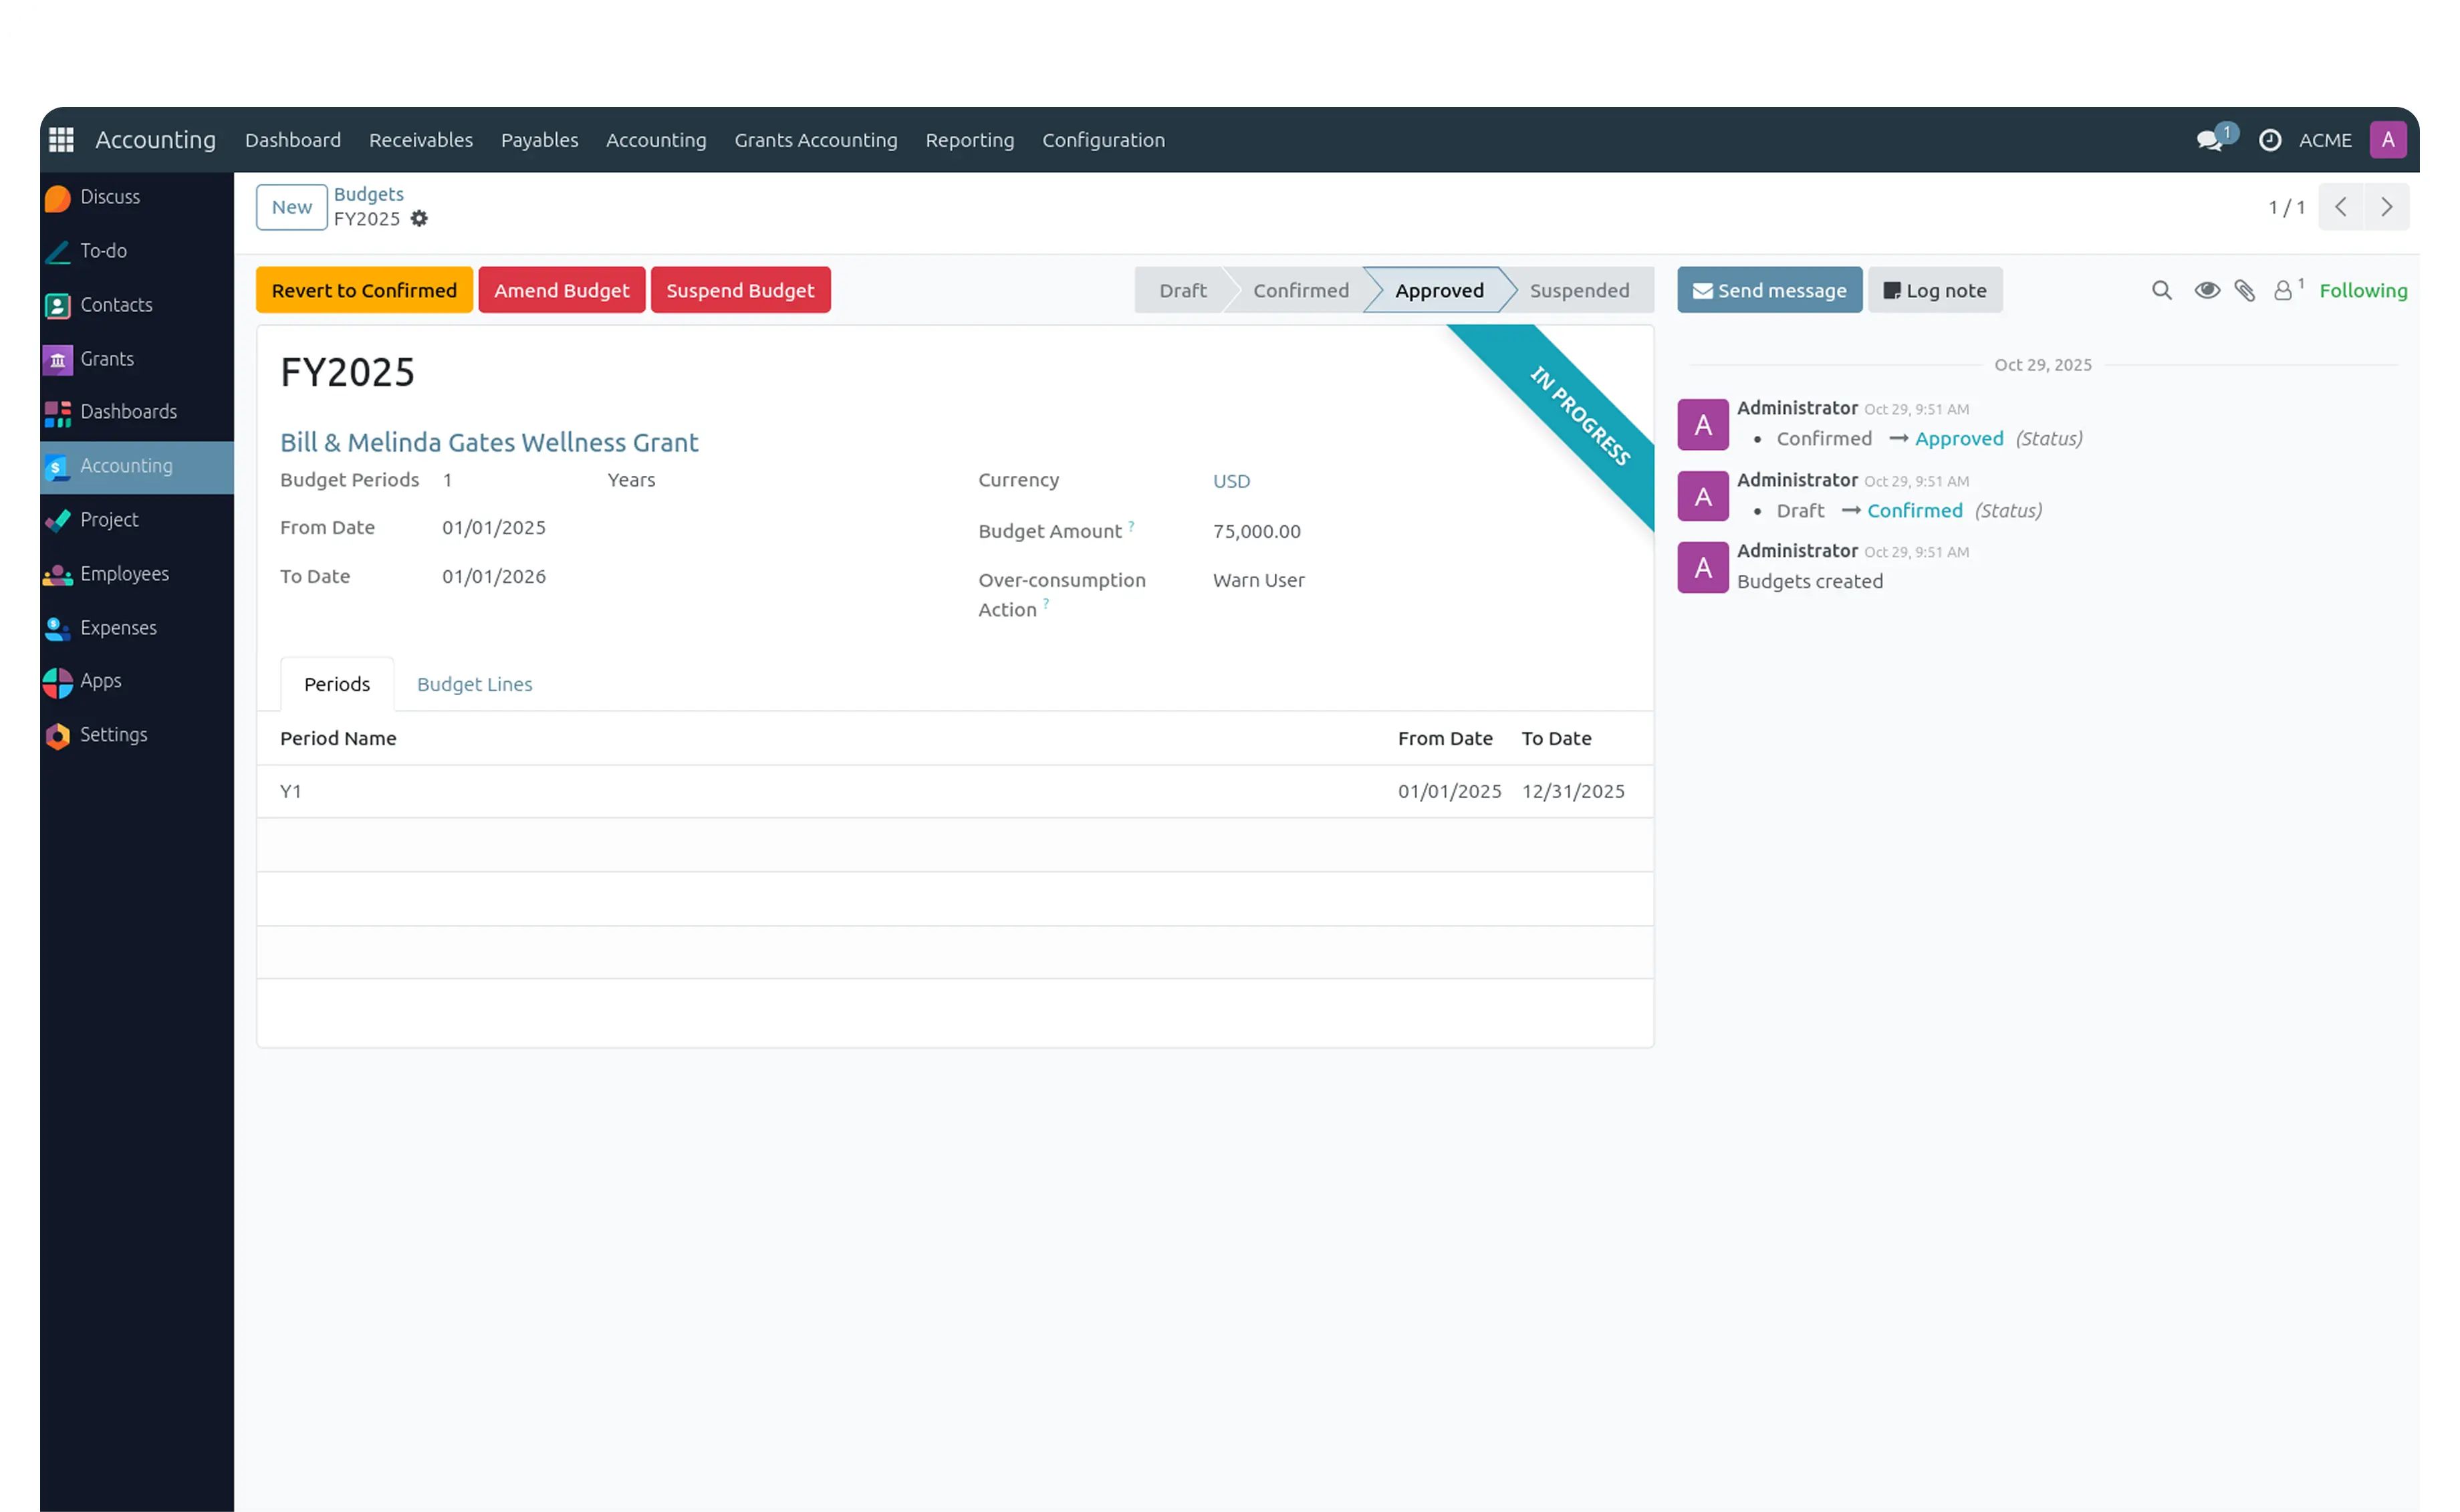Open the Bill & Melinda Gates Wellness Grant link
Image resolution: width=2460 pixels, height=1512 pixels.
(489, 441)
